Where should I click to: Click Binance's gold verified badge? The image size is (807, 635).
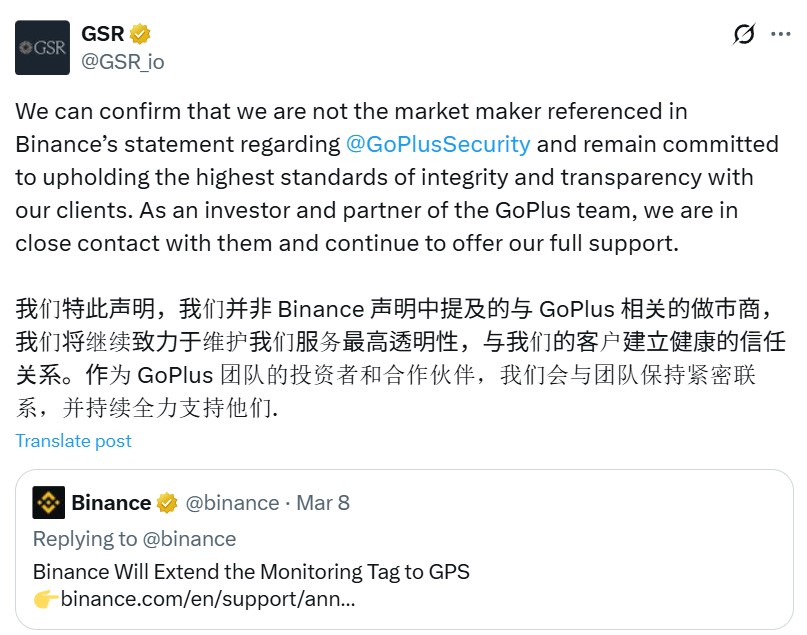tap(167, 502)
